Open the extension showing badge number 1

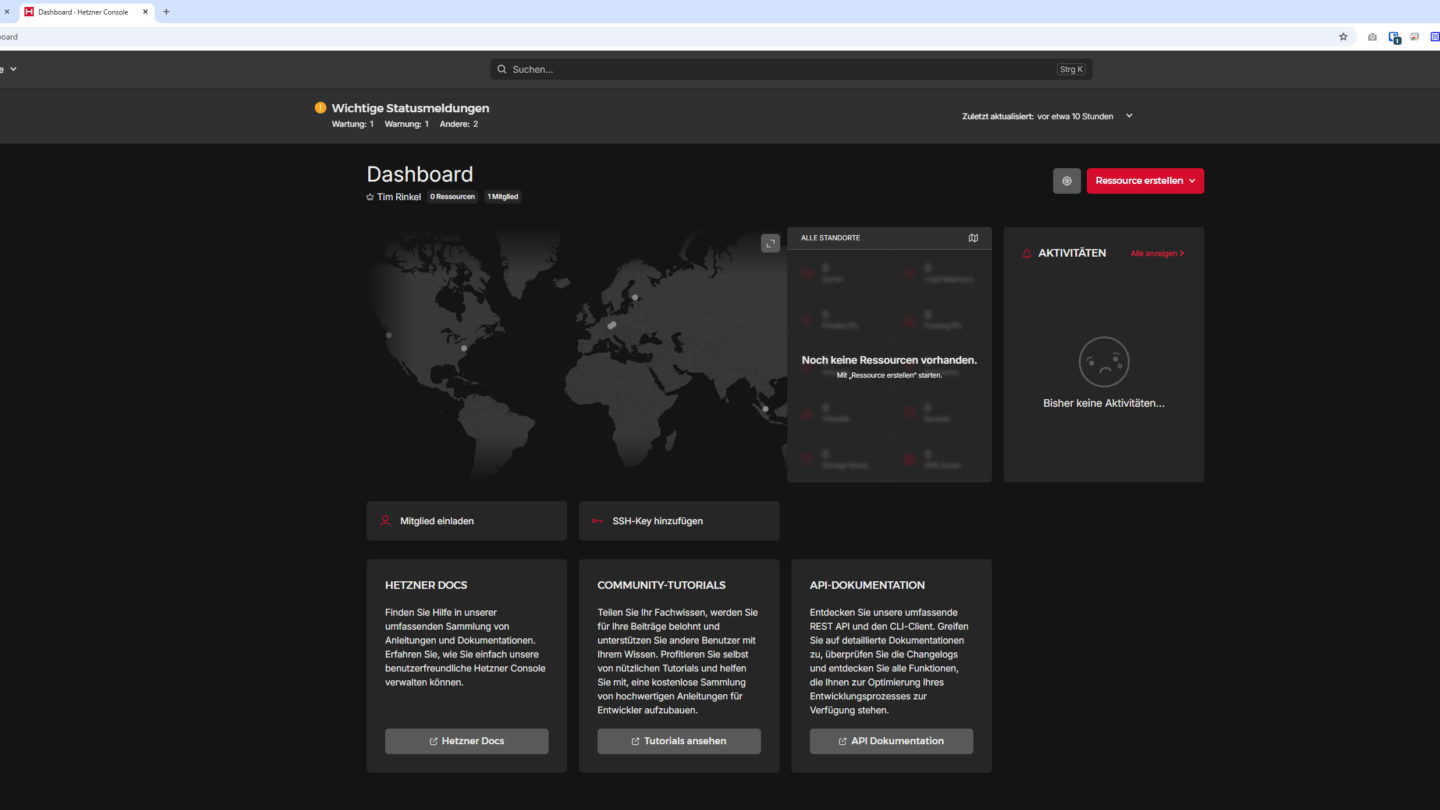click(x=1394, y=38)
